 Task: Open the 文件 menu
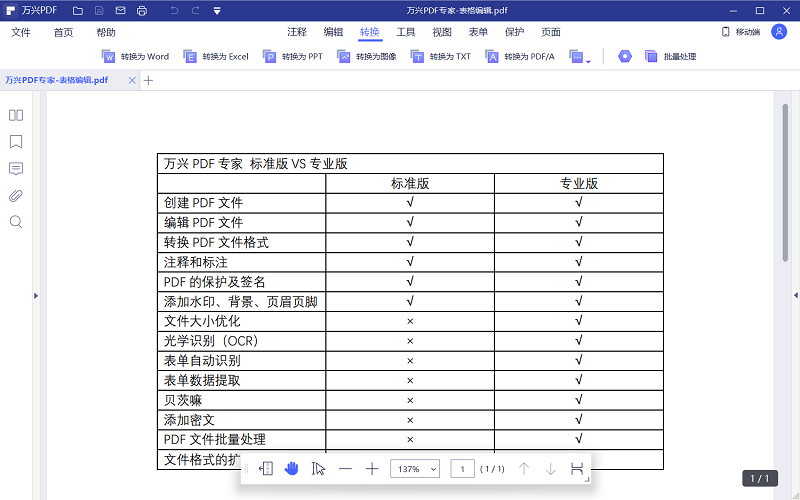[21, 33]
